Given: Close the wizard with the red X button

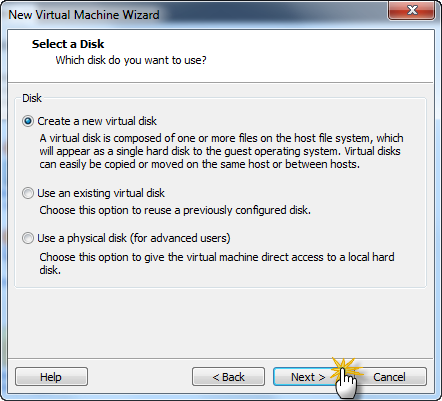Looking at the screenshot, I should 412,10.
